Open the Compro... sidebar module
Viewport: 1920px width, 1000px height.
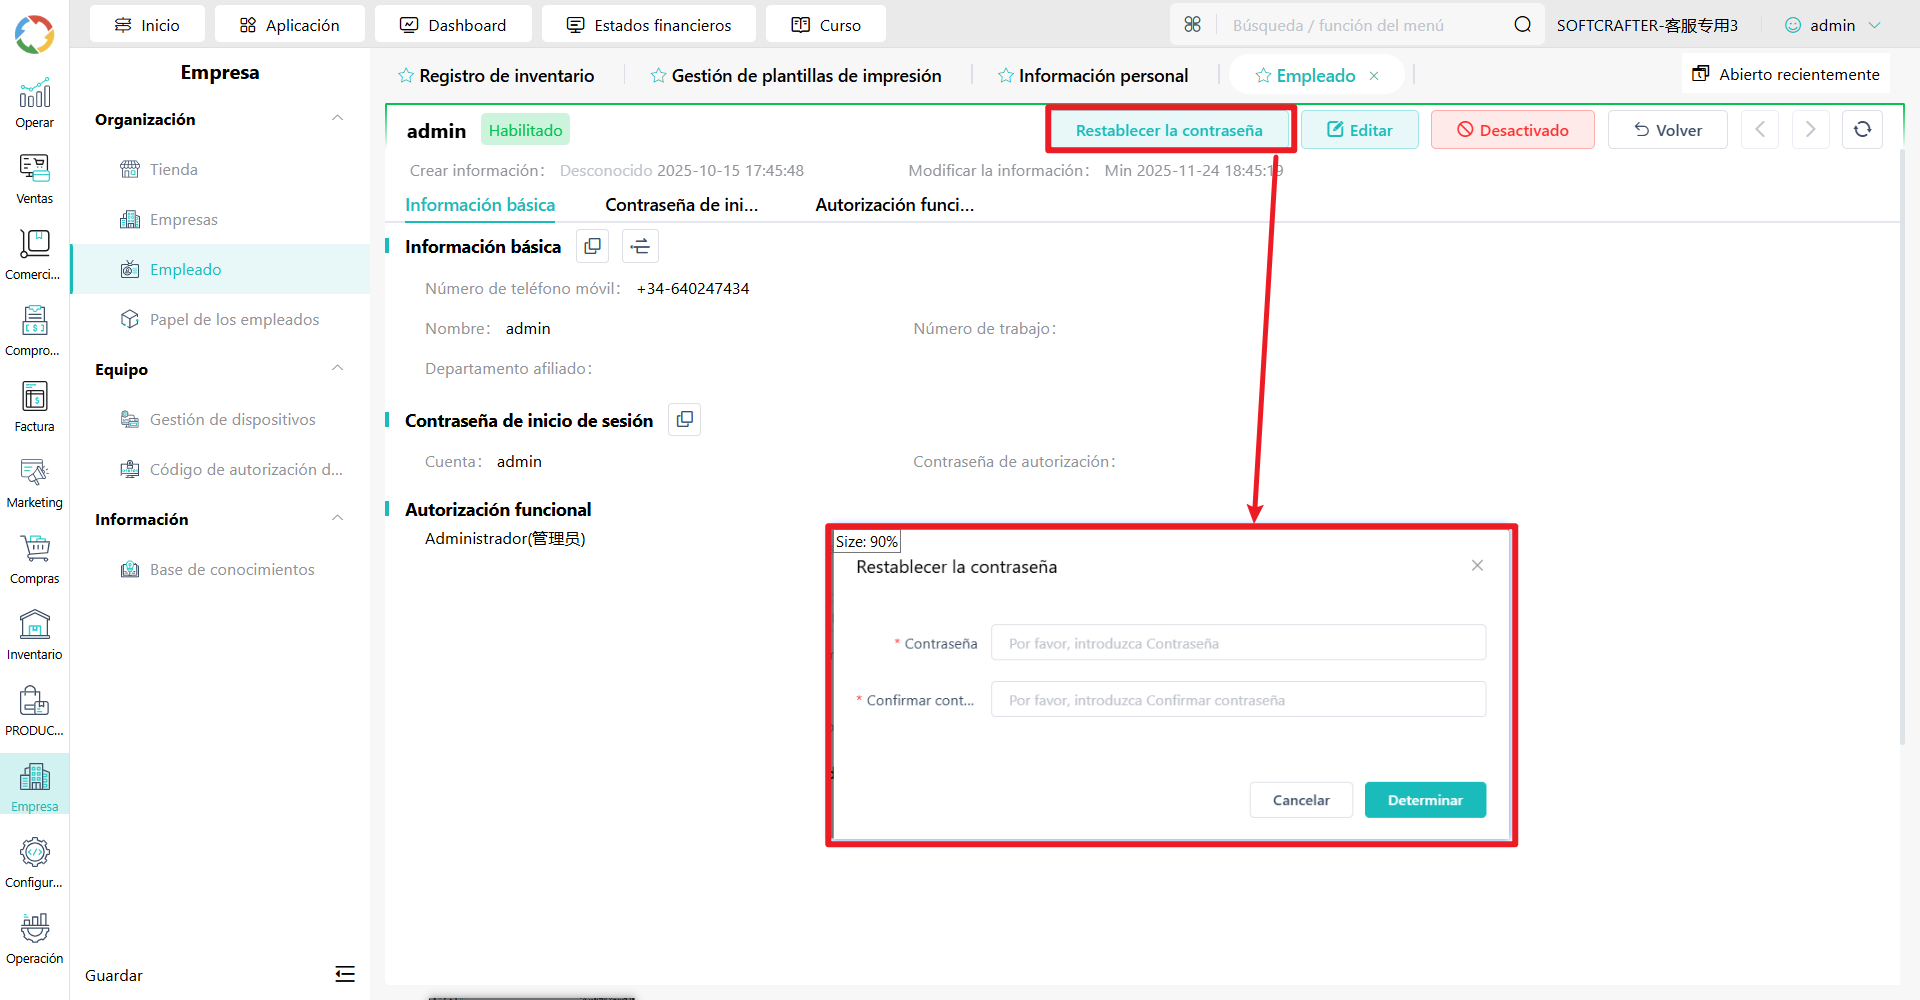coord(35,332)
